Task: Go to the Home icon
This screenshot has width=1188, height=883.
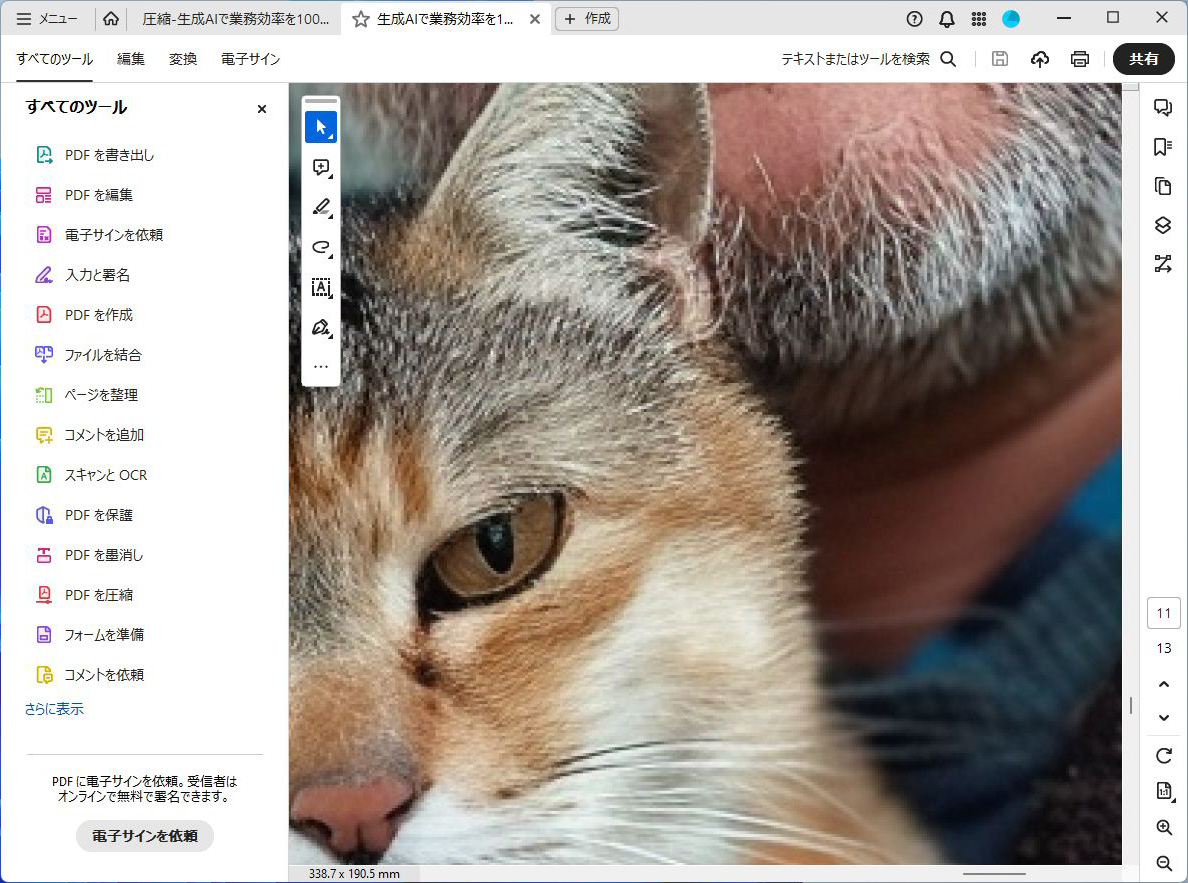Action: point(111,19)
